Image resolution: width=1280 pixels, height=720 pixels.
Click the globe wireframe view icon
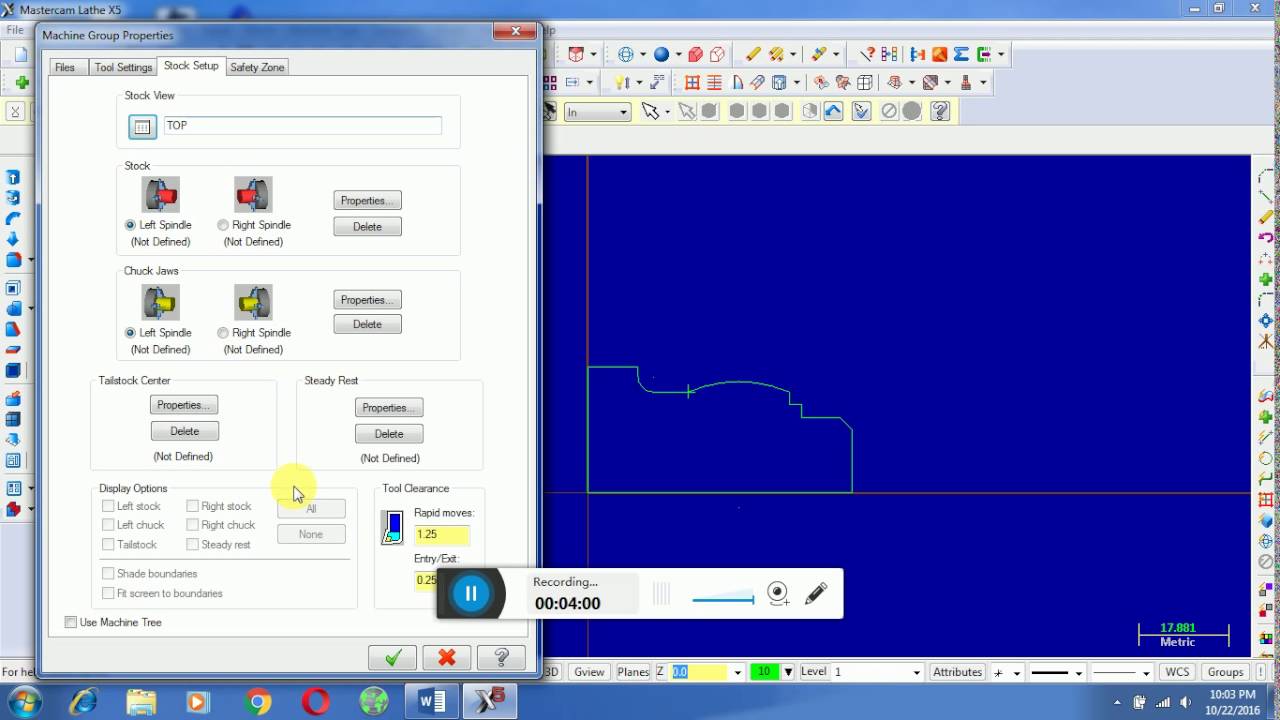click(x=626, y=54)
